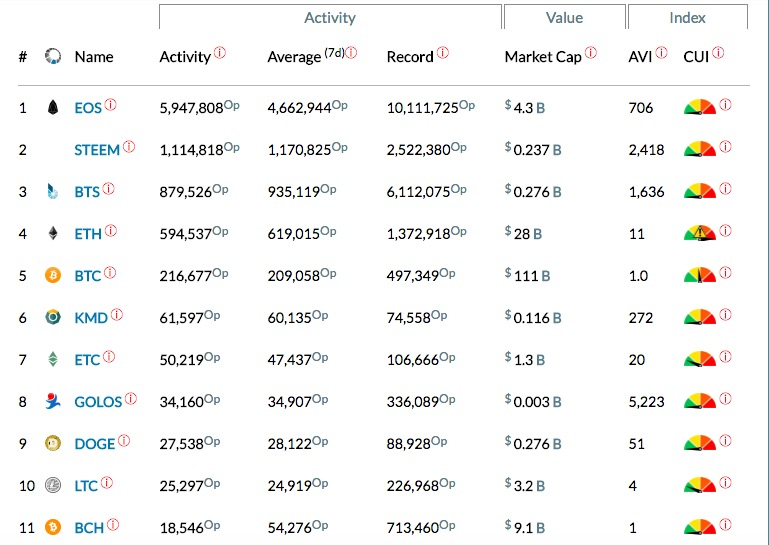Sort by Market Cap column header
Screen dimensions: 769x545
[x=543, y=57]
